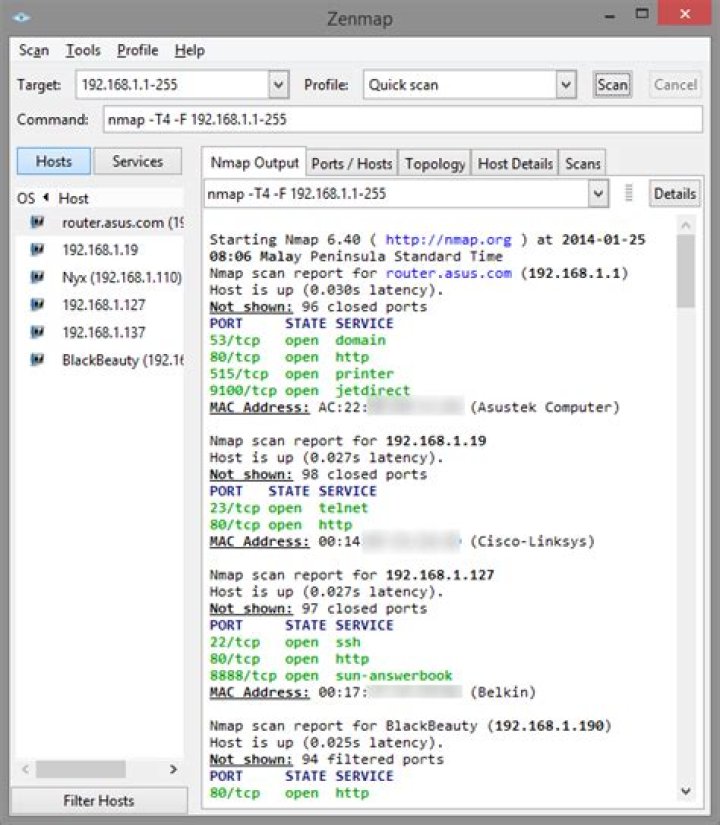Click the output scrollbar down arrow

pos(685,791)
